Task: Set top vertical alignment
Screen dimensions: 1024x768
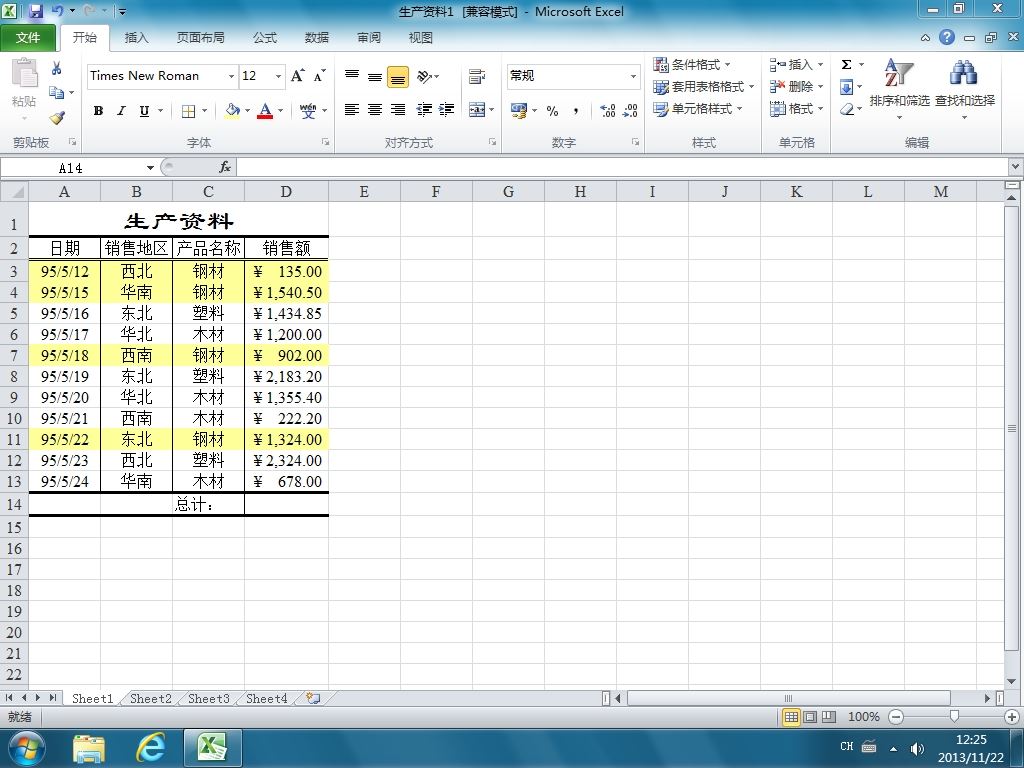Action: pyautogui.click(x=352, y=76)
